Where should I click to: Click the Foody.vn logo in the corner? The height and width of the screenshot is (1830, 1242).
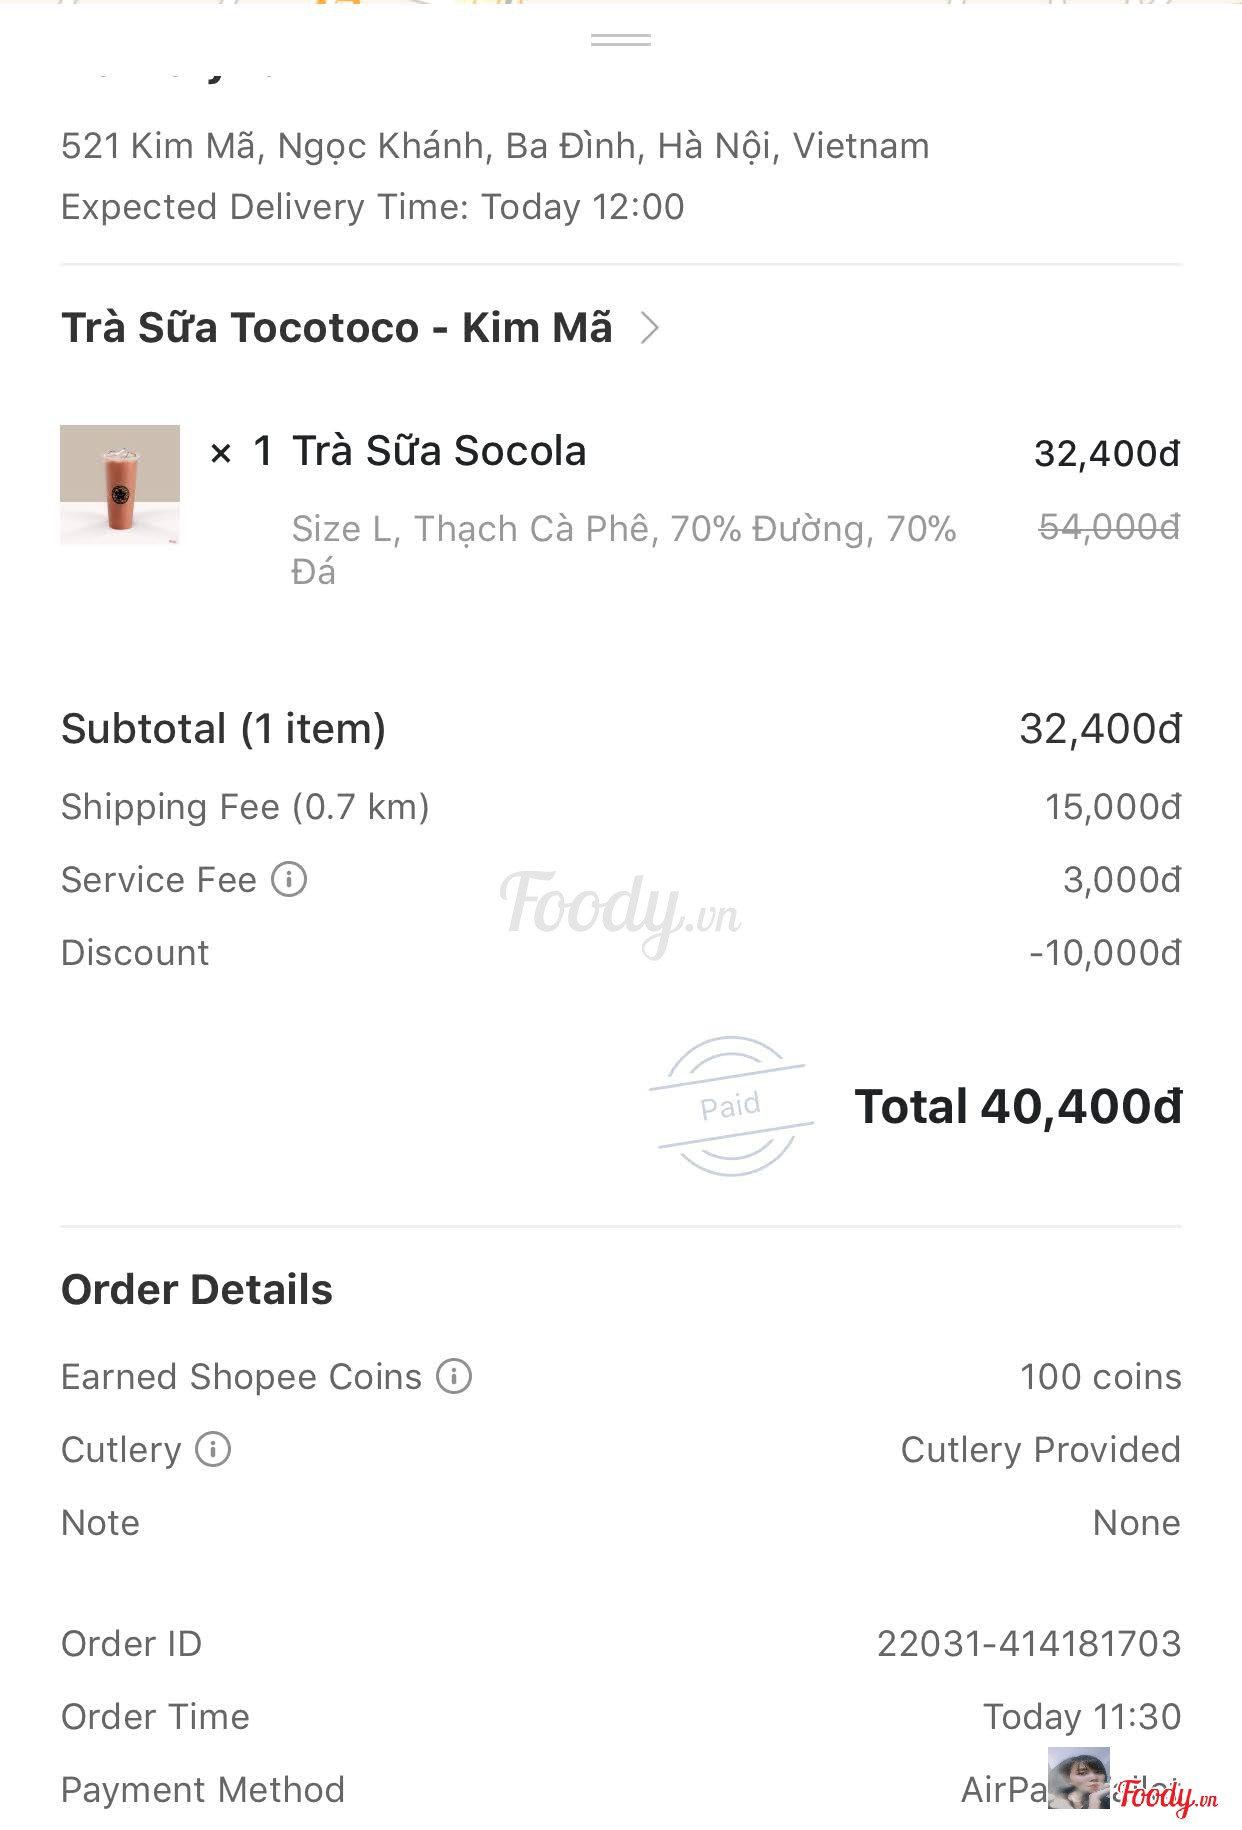pos(1167,1794)
